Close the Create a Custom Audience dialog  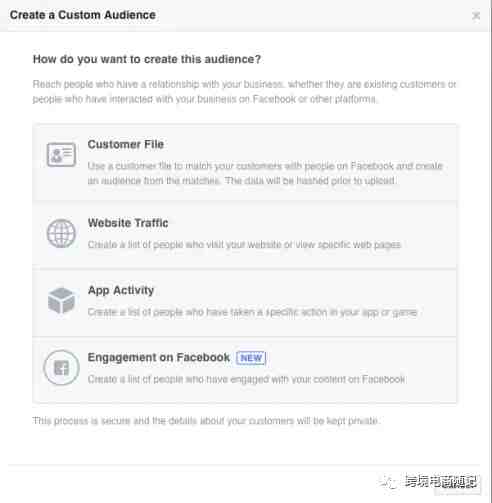click(476, 15)
